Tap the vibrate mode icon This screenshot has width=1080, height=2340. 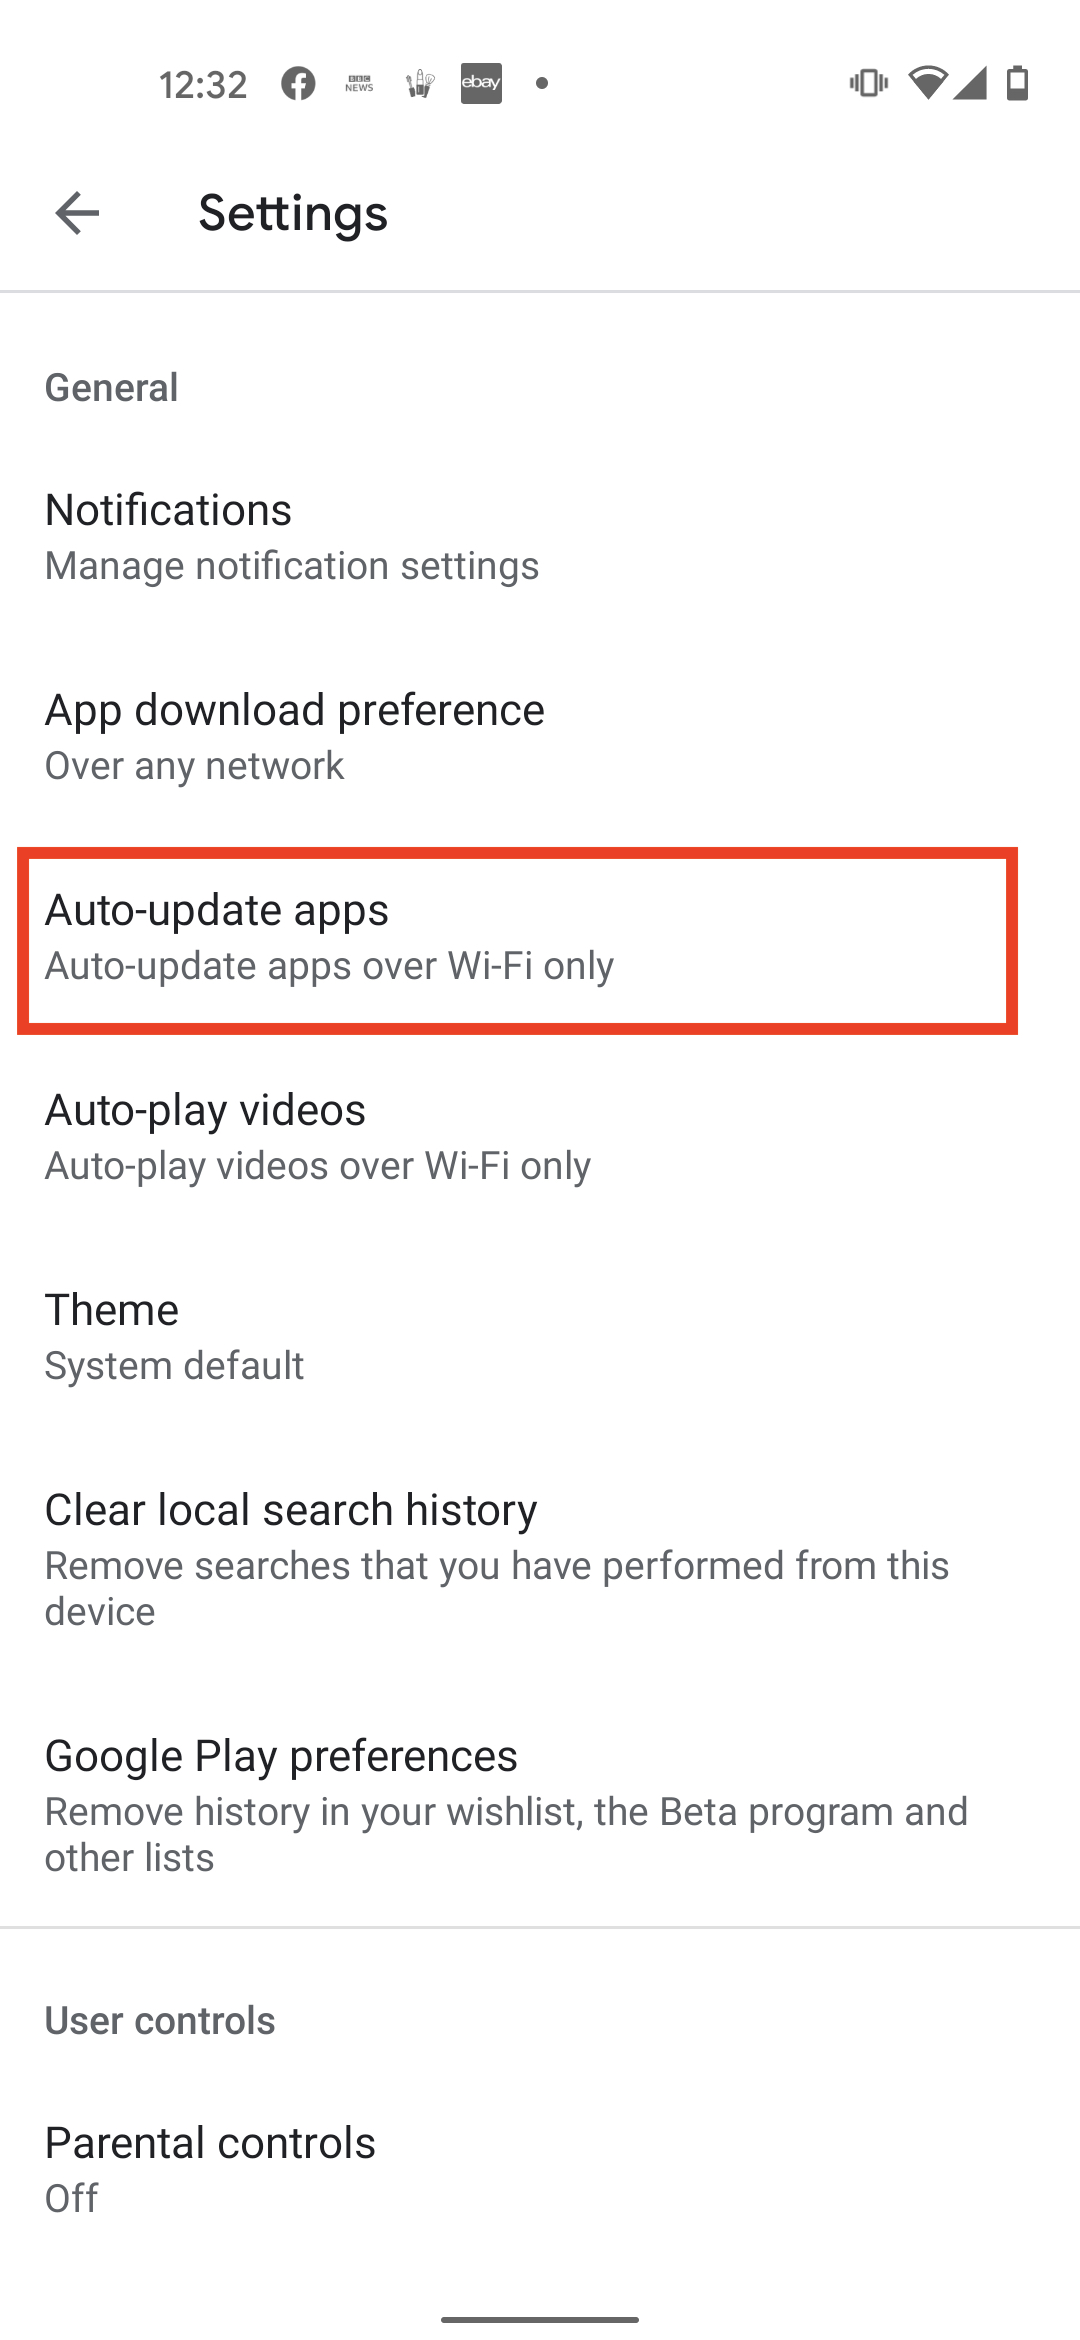868,83
